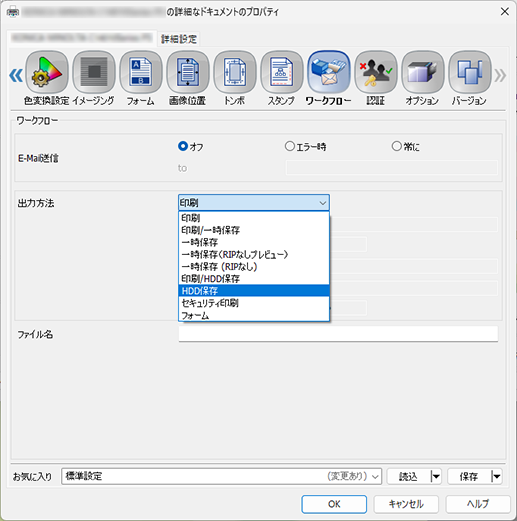The height and width of the screenshot is (521, 517).
Task: Select the イメージング imaging icon
Action: click(x=94, y=72)
